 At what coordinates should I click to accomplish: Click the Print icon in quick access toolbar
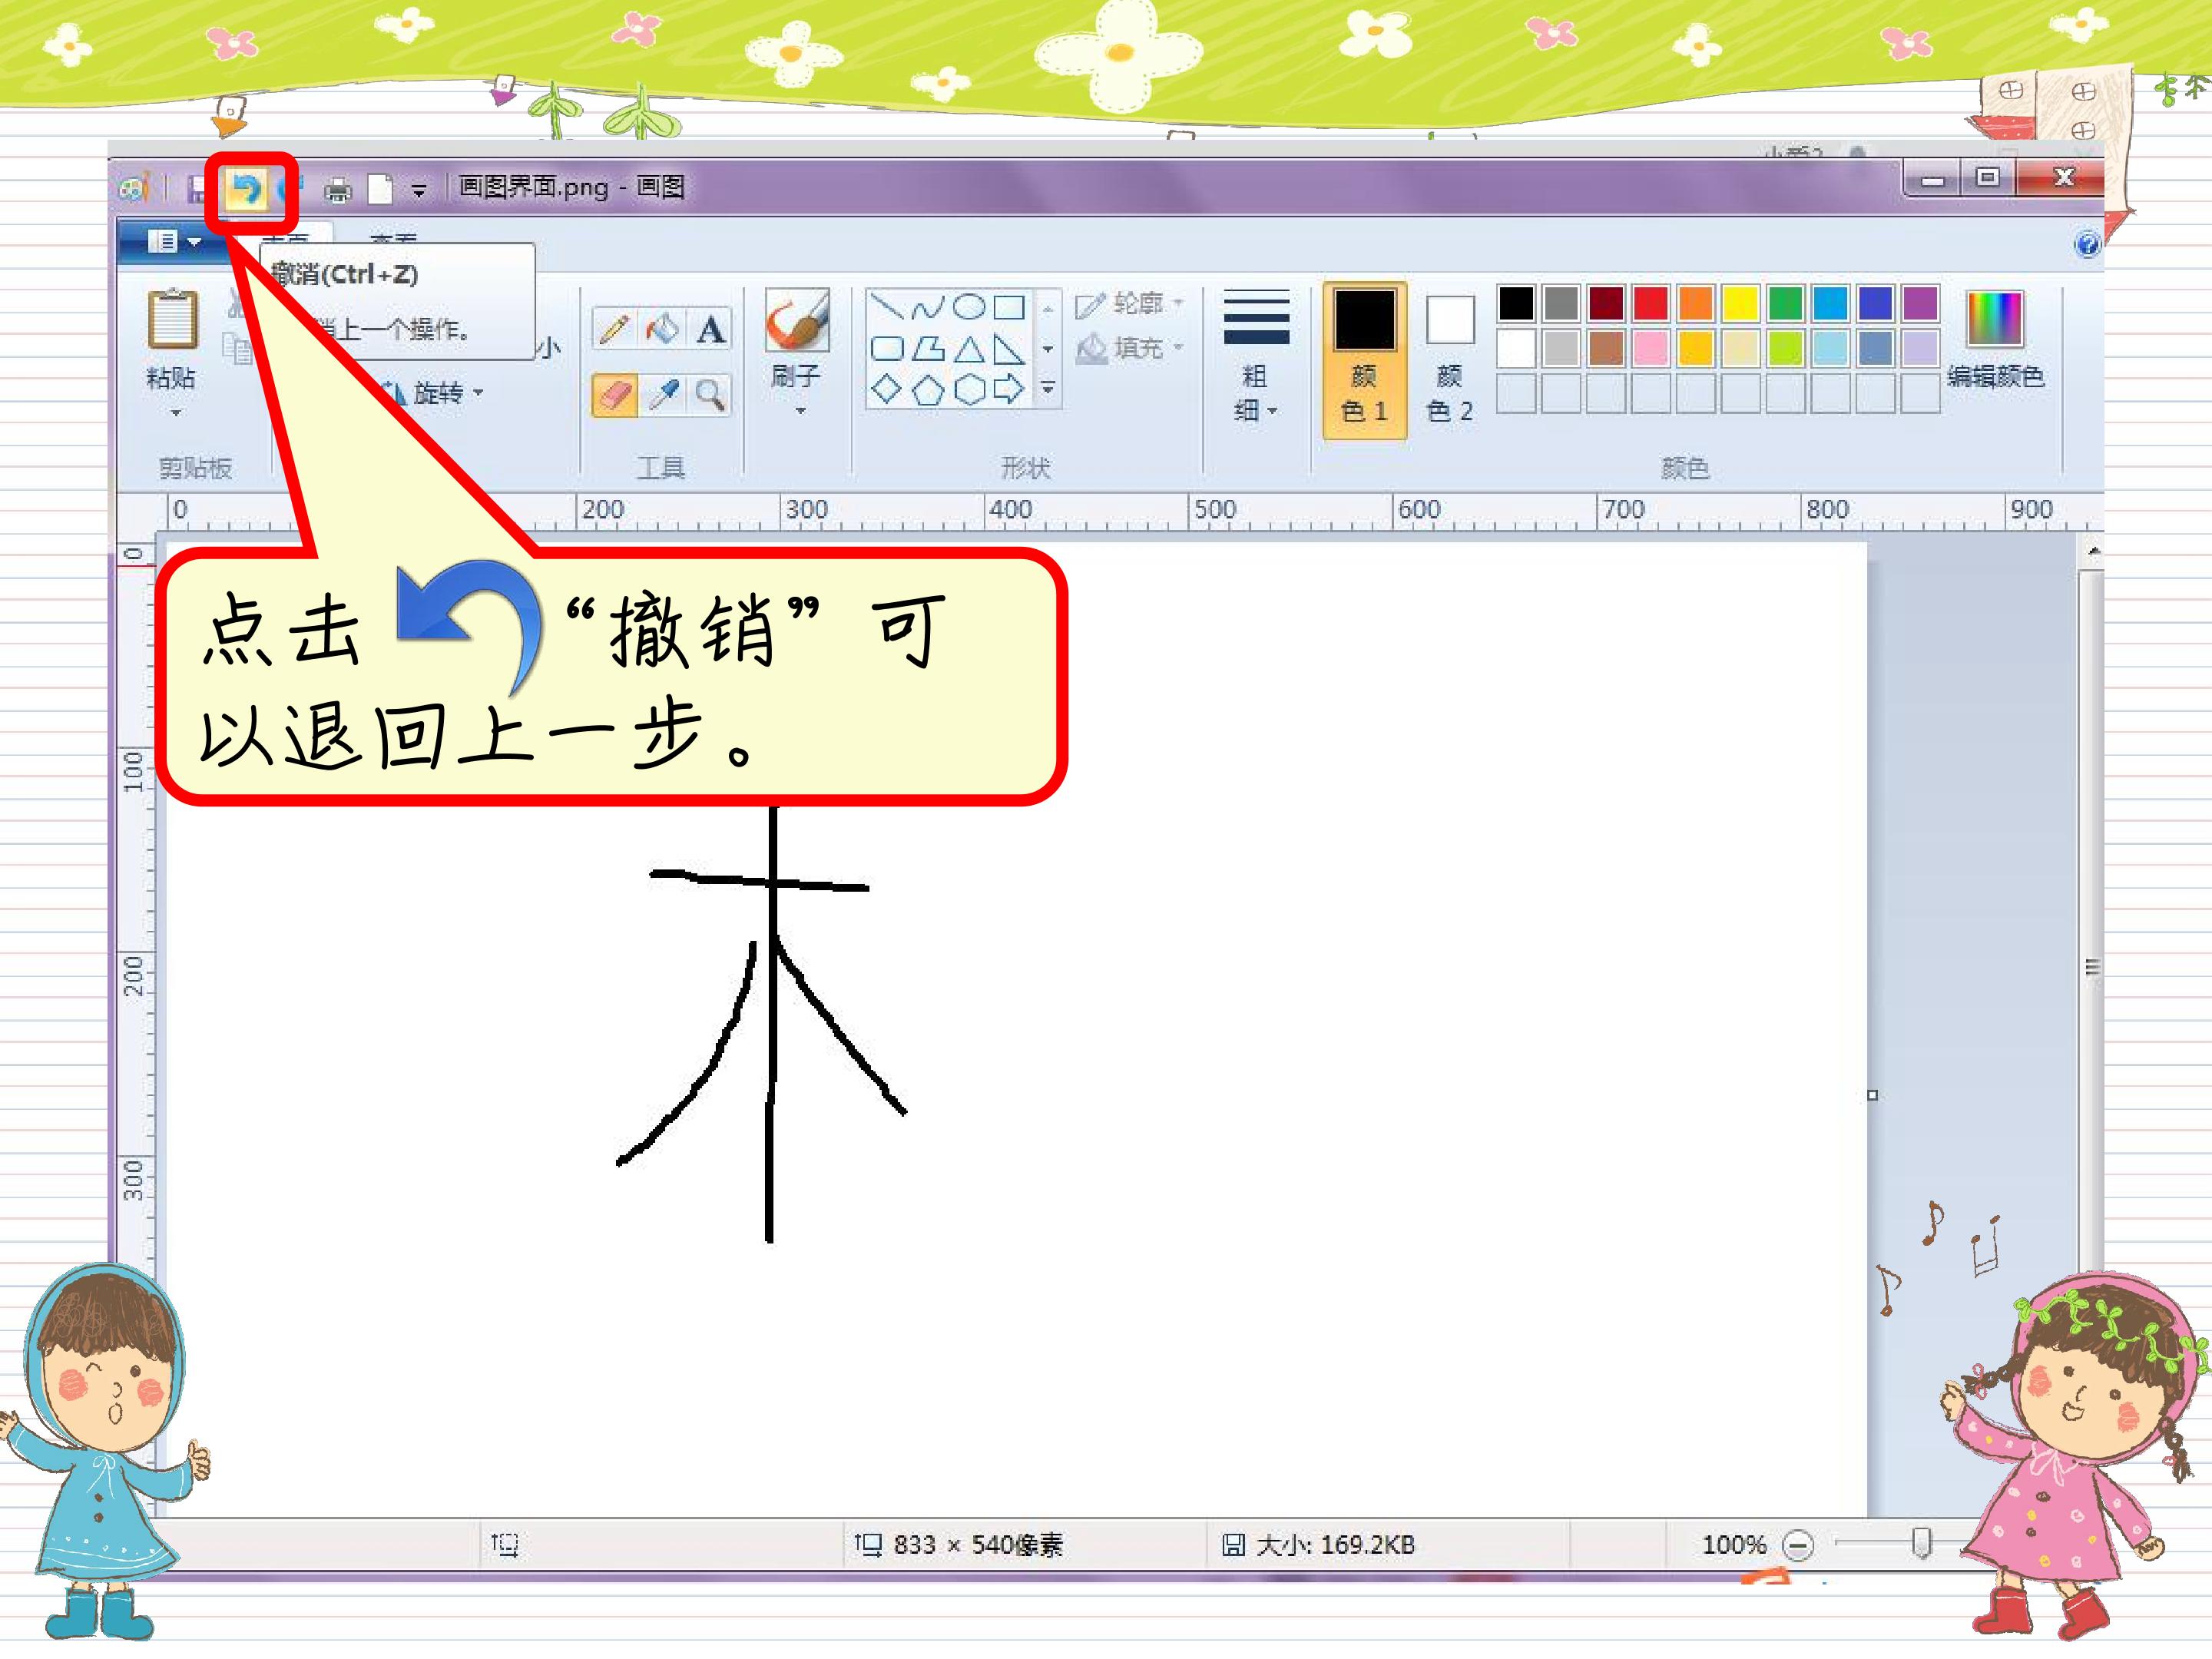(338, 188)
